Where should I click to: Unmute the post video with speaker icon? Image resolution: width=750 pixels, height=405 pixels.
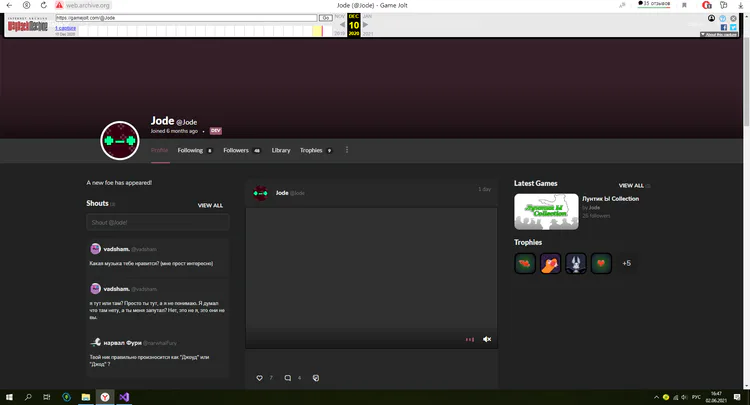pyautogui.click(x=487, y=339)
